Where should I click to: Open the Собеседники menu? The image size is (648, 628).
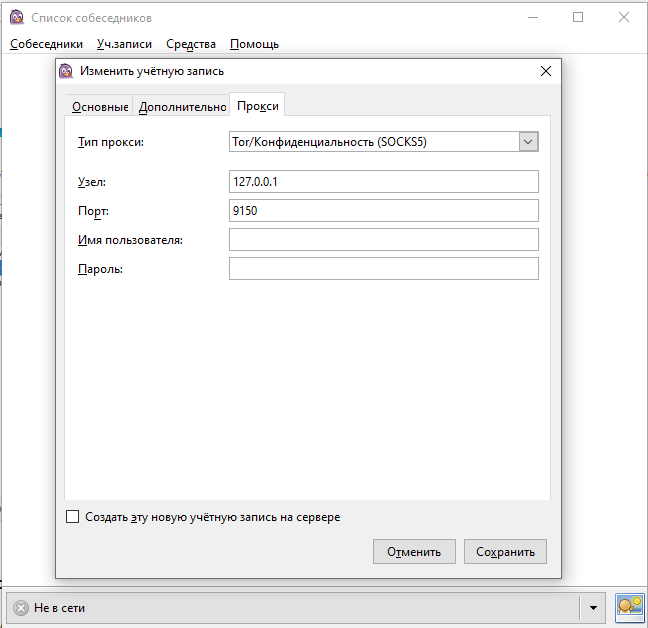[x=48, y=44]
